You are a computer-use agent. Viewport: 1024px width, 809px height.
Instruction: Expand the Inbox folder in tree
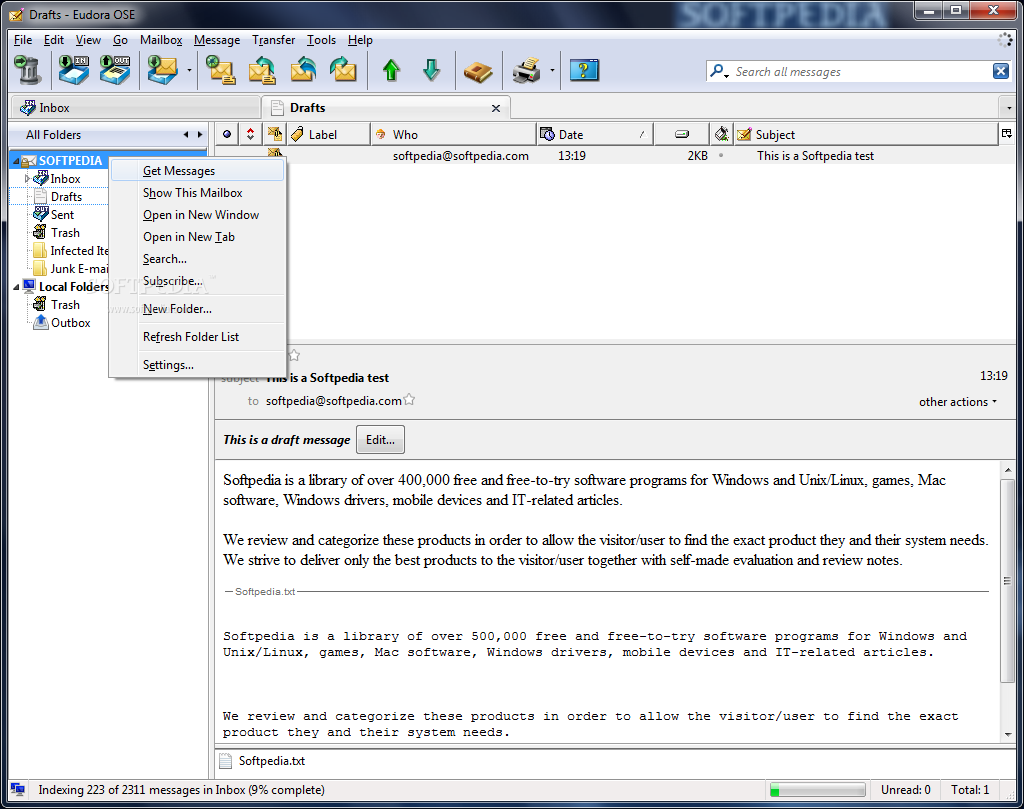[27, 178]
